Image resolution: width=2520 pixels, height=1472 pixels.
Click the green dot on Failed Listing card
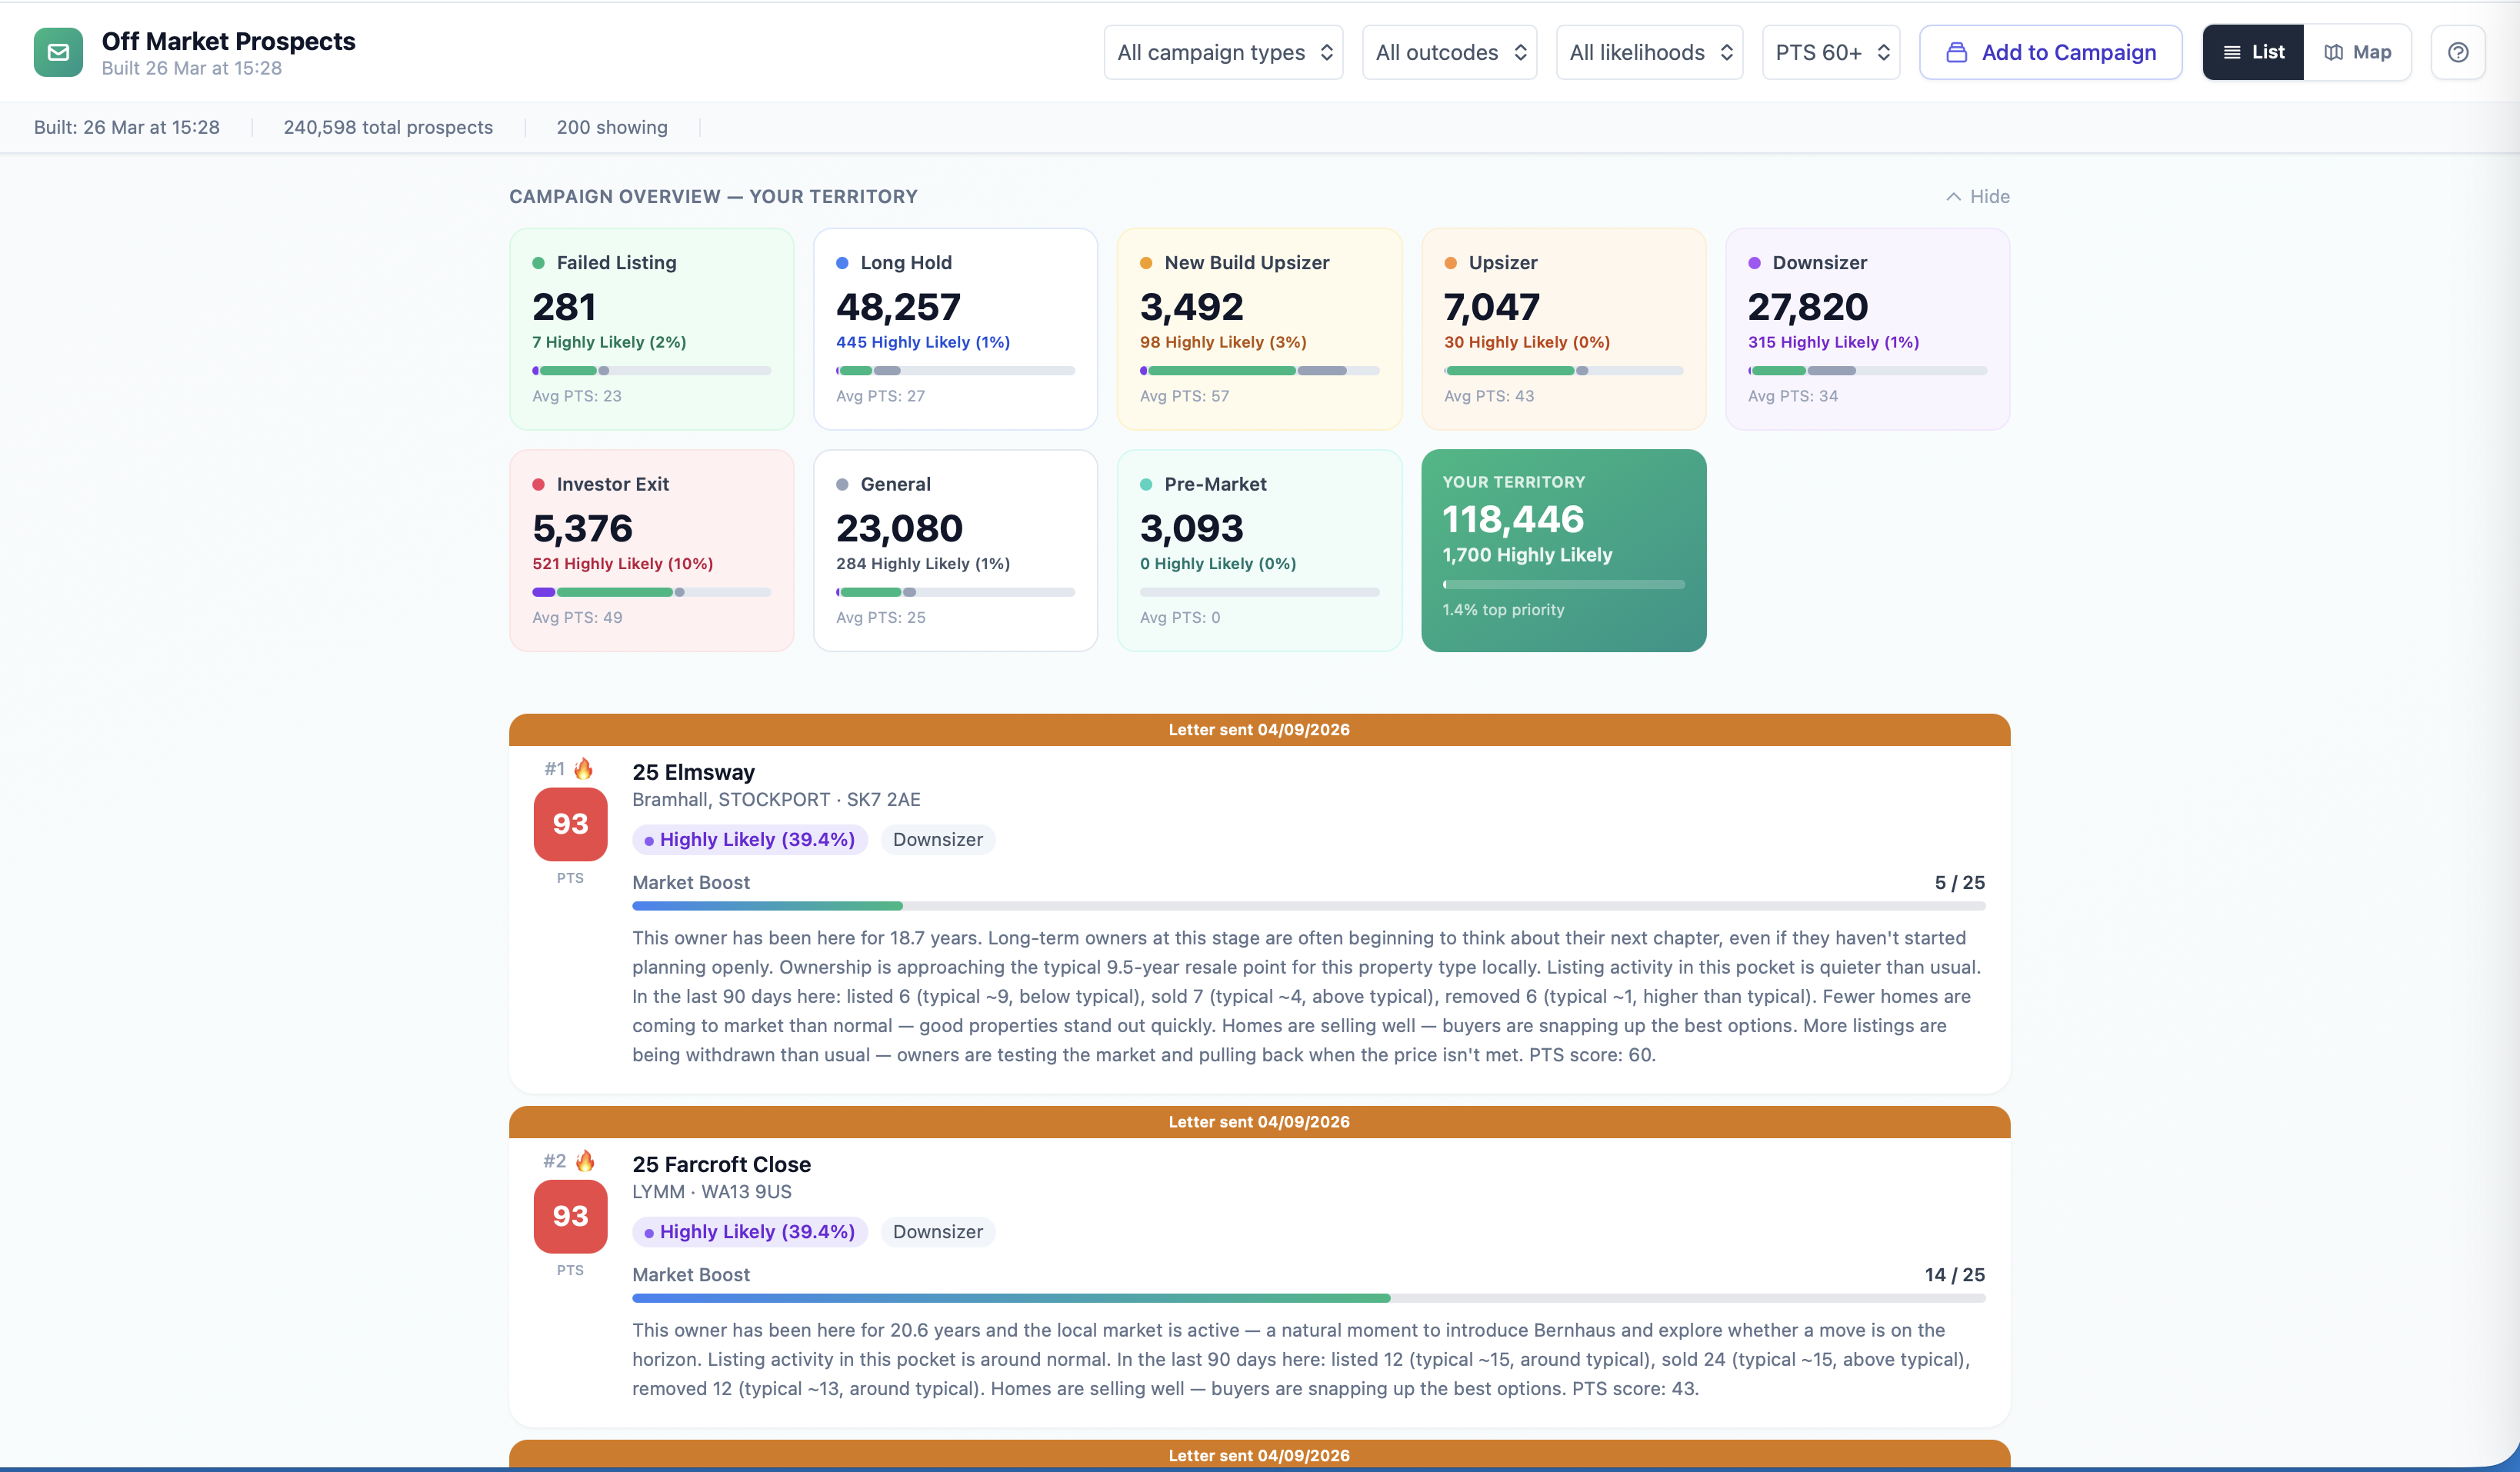click(538, 263)
